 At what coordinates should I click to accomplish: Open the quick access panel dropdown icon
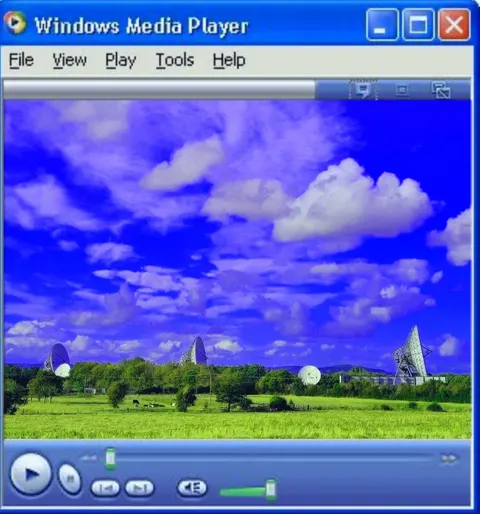[x=363, y=90]
